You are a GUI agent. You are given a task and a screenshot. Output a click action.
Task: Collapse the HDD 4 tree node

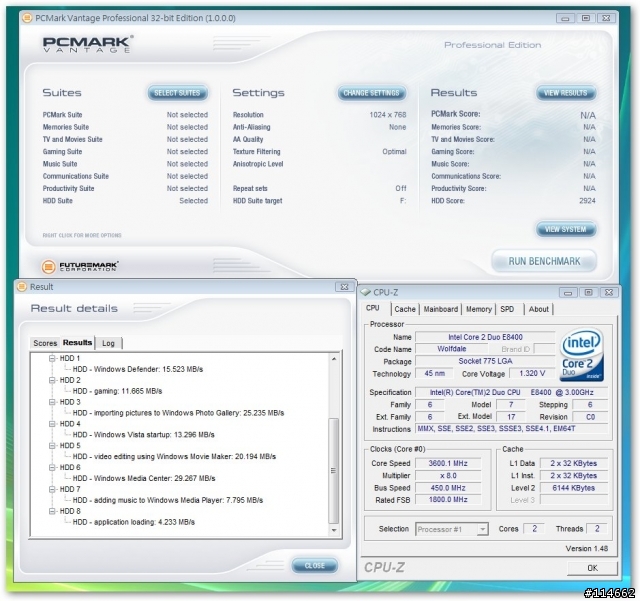coord(52,424)
